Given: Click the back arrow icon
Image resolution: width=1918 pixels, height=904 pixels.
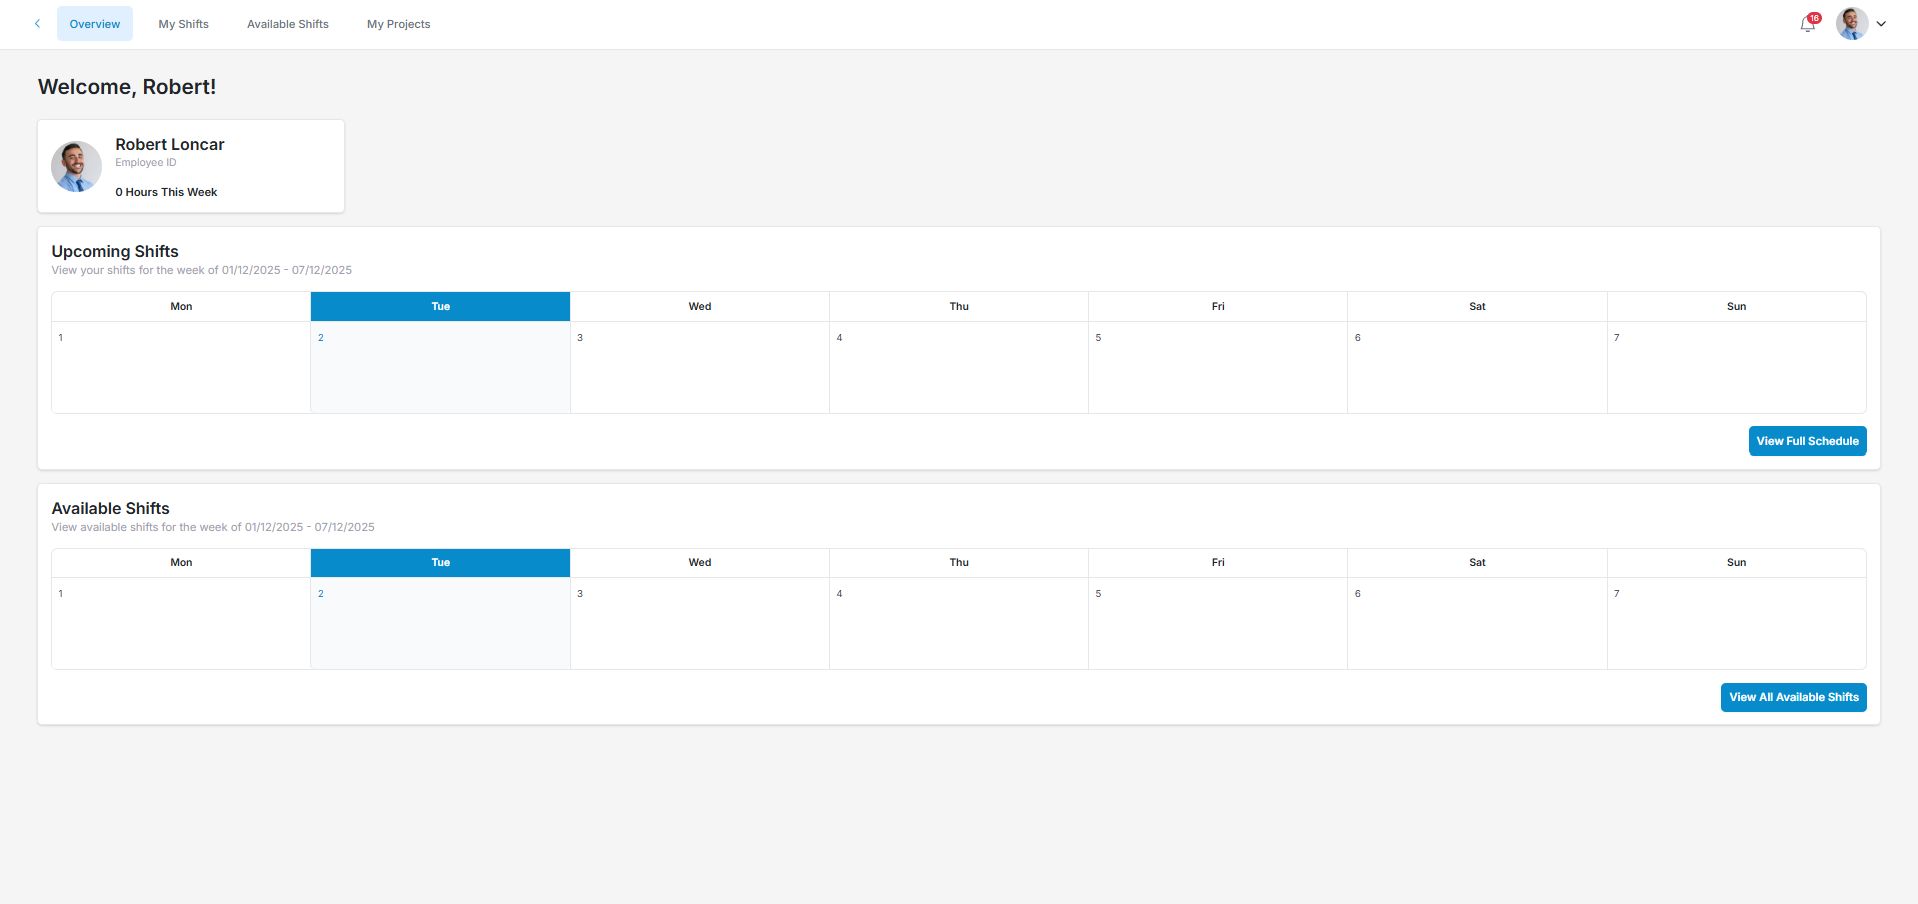Looking at the screenshot, I should click(37, 24).
